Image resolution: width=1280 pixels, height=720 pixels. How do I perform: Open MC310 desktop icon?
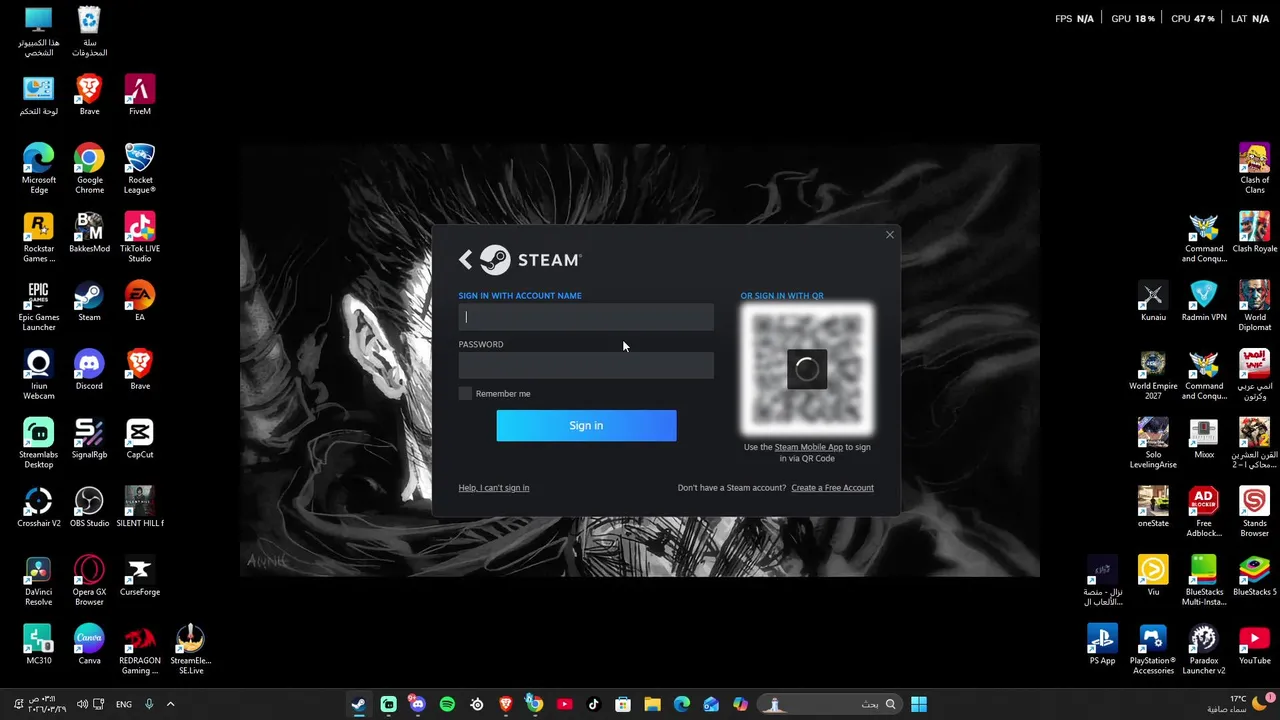[x=39, y=643]
